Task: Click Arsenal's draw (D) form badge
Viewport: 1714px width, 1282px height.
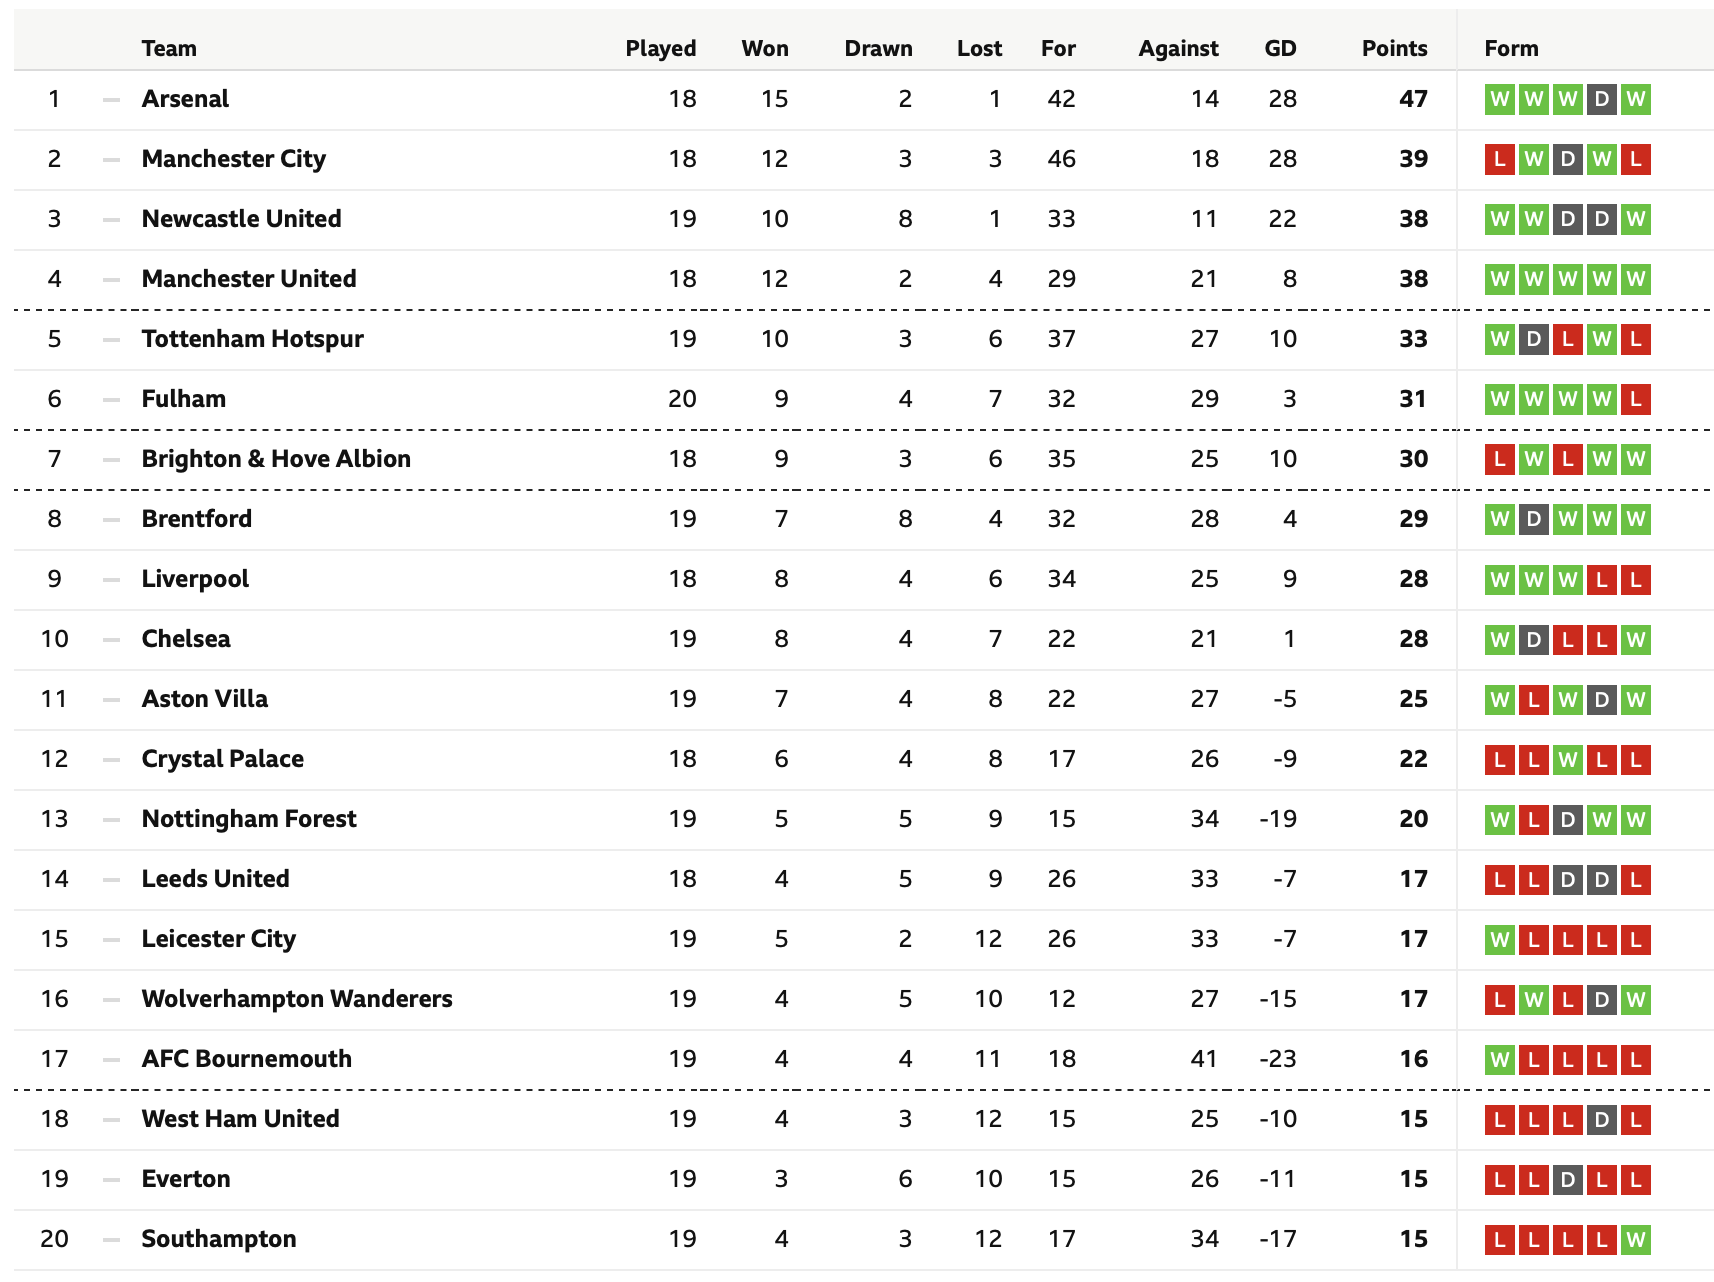Action: tap(1601, 99)
